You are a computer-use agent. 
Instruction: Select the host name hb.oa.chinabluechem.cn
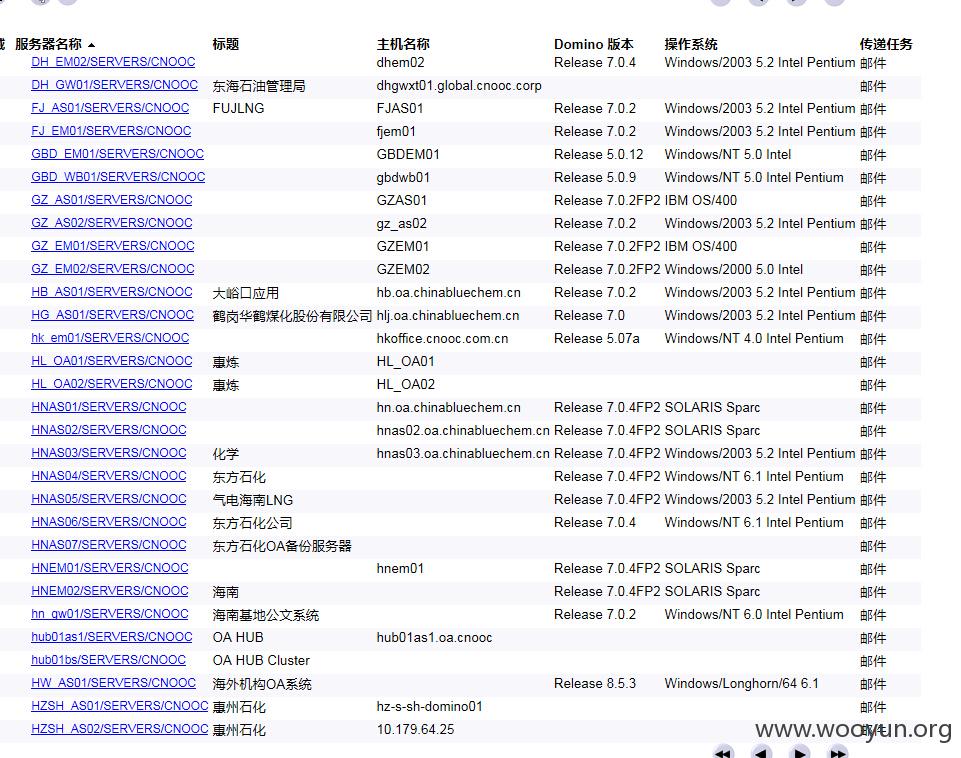pos(449,292)
